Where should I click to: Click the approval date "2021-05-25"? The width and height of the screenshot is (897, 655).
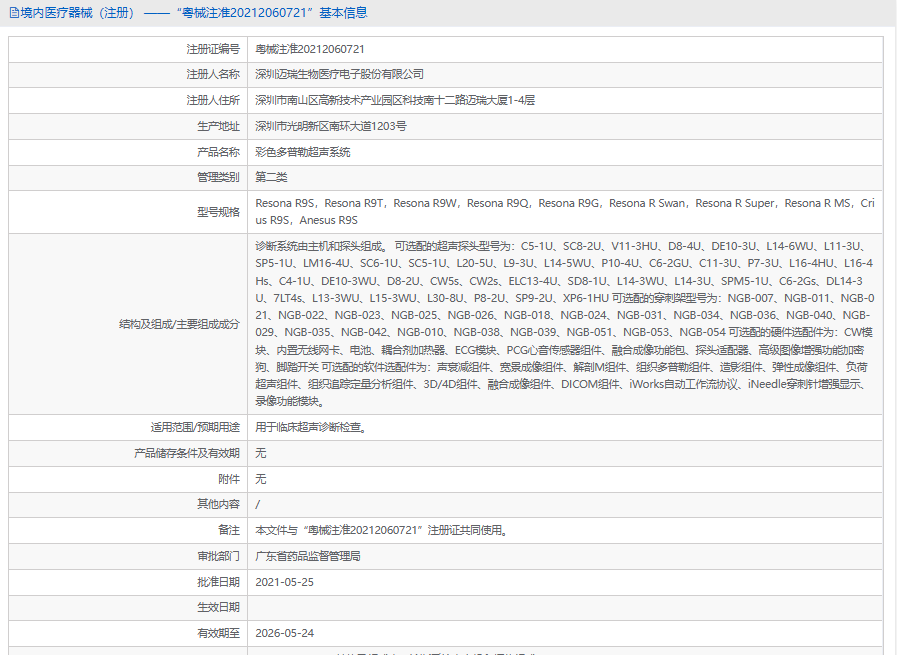click(284, 582)
